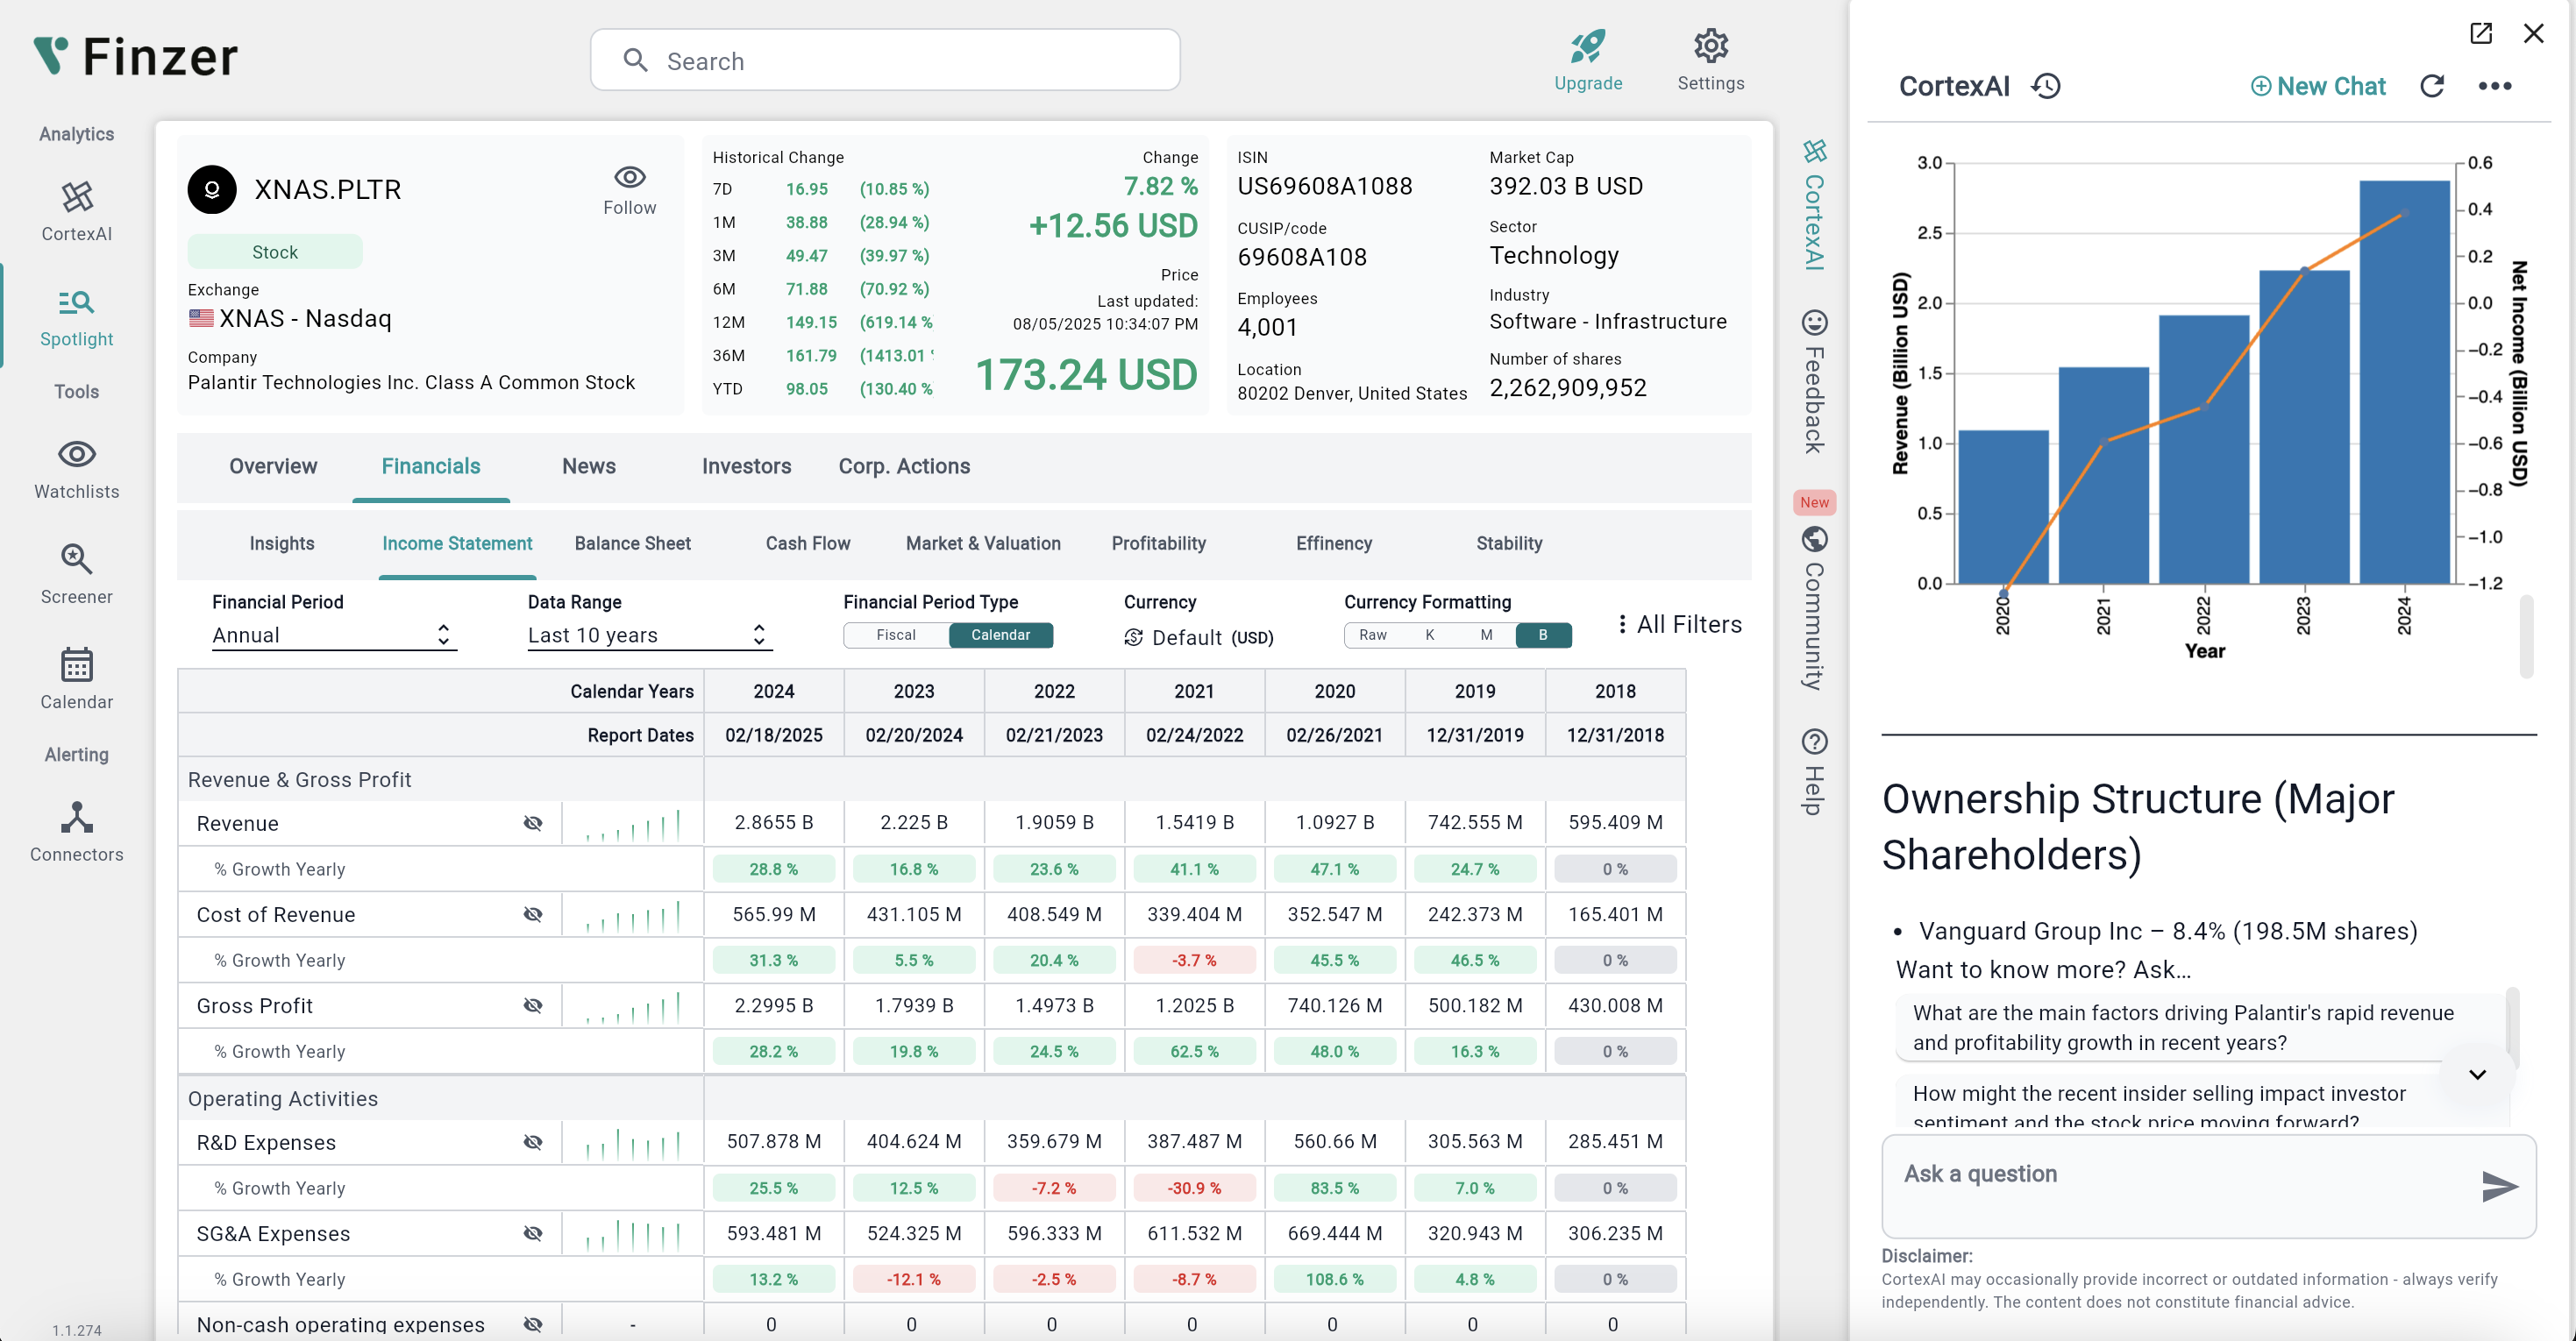Open the Corp. Actions tab
The image size is (2576, 1341).
pyautogui.click(x=904, y=466)
